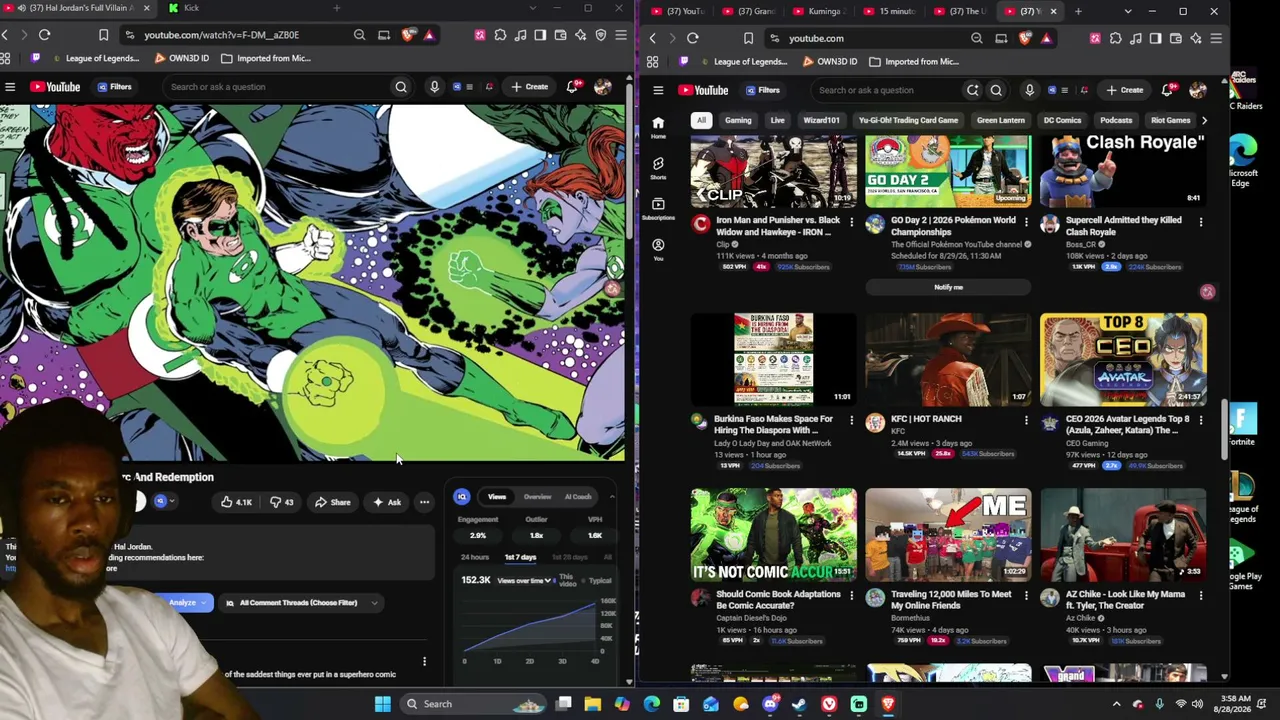This screenshot has height=720, width=1280.
Task: Collapse the stats panel with the chevron
Action: pos(611,497)
